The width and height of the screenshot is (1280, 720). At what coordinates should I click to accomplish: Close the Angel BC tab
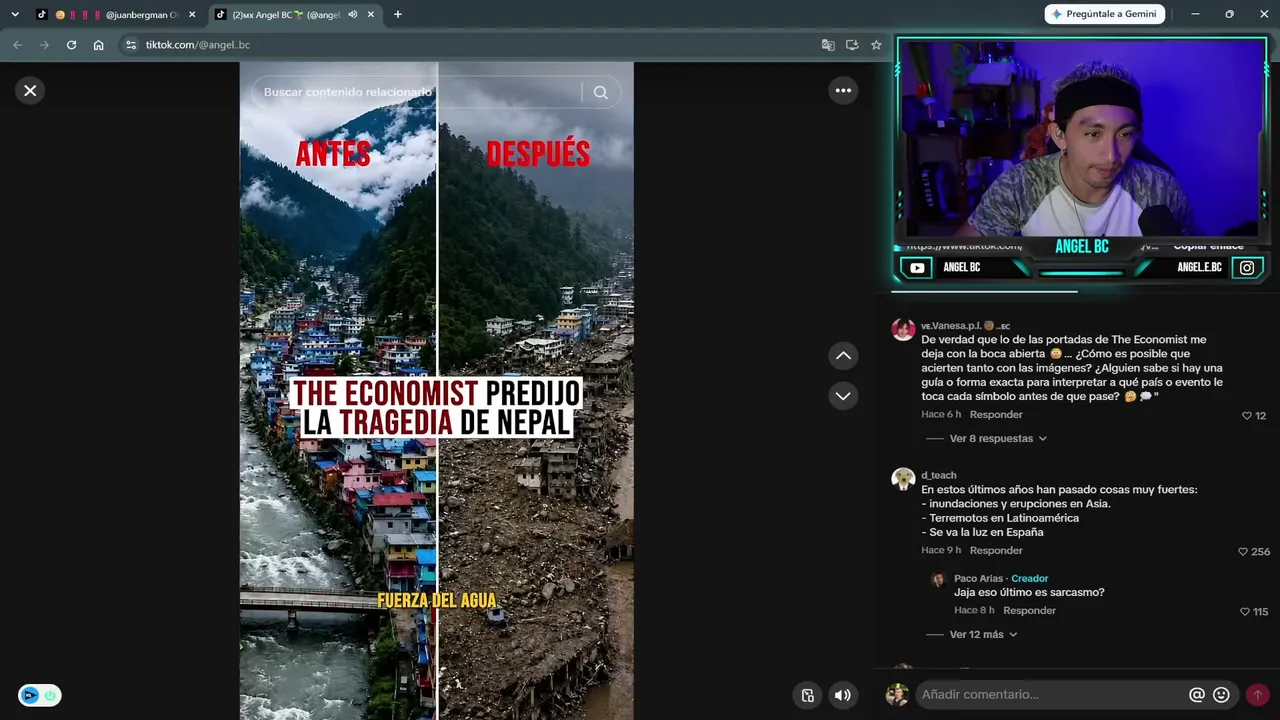(371, 14)
